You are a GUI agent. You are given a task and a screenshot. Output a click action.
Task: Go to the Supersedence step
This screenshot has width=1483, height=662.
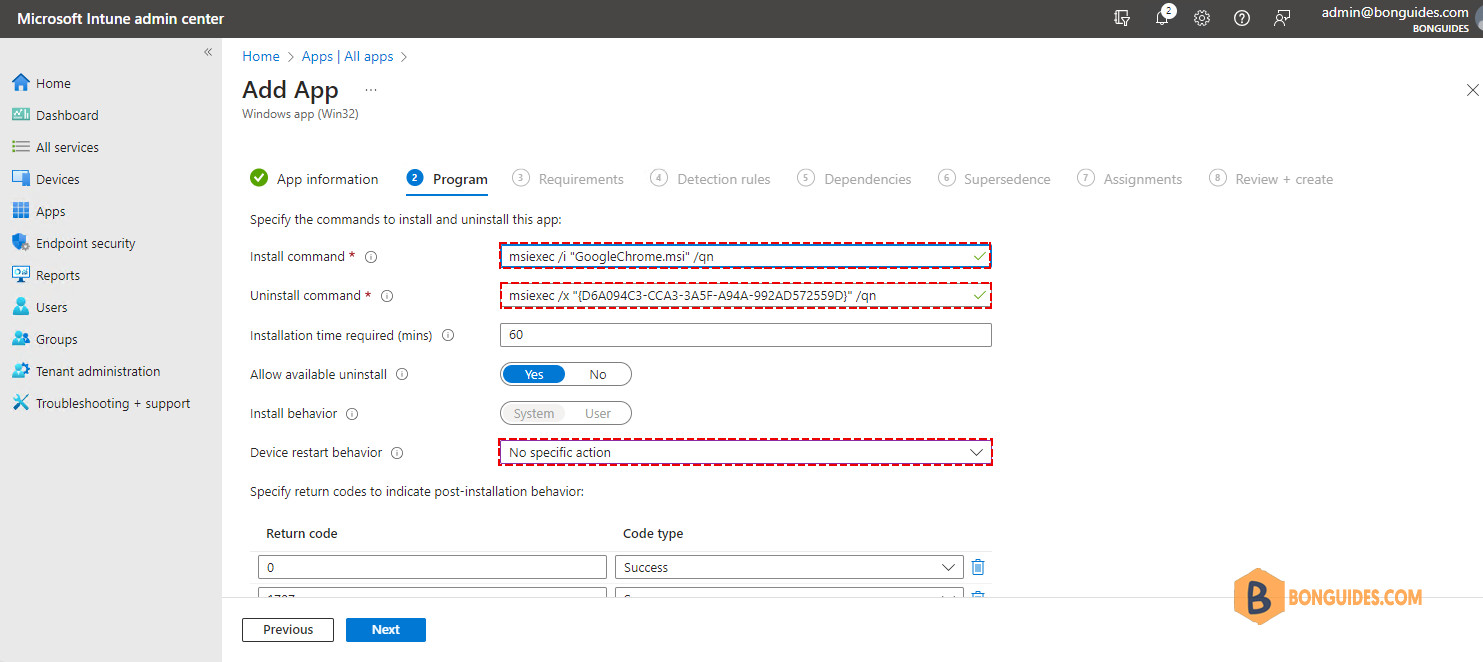pos(995,179)
